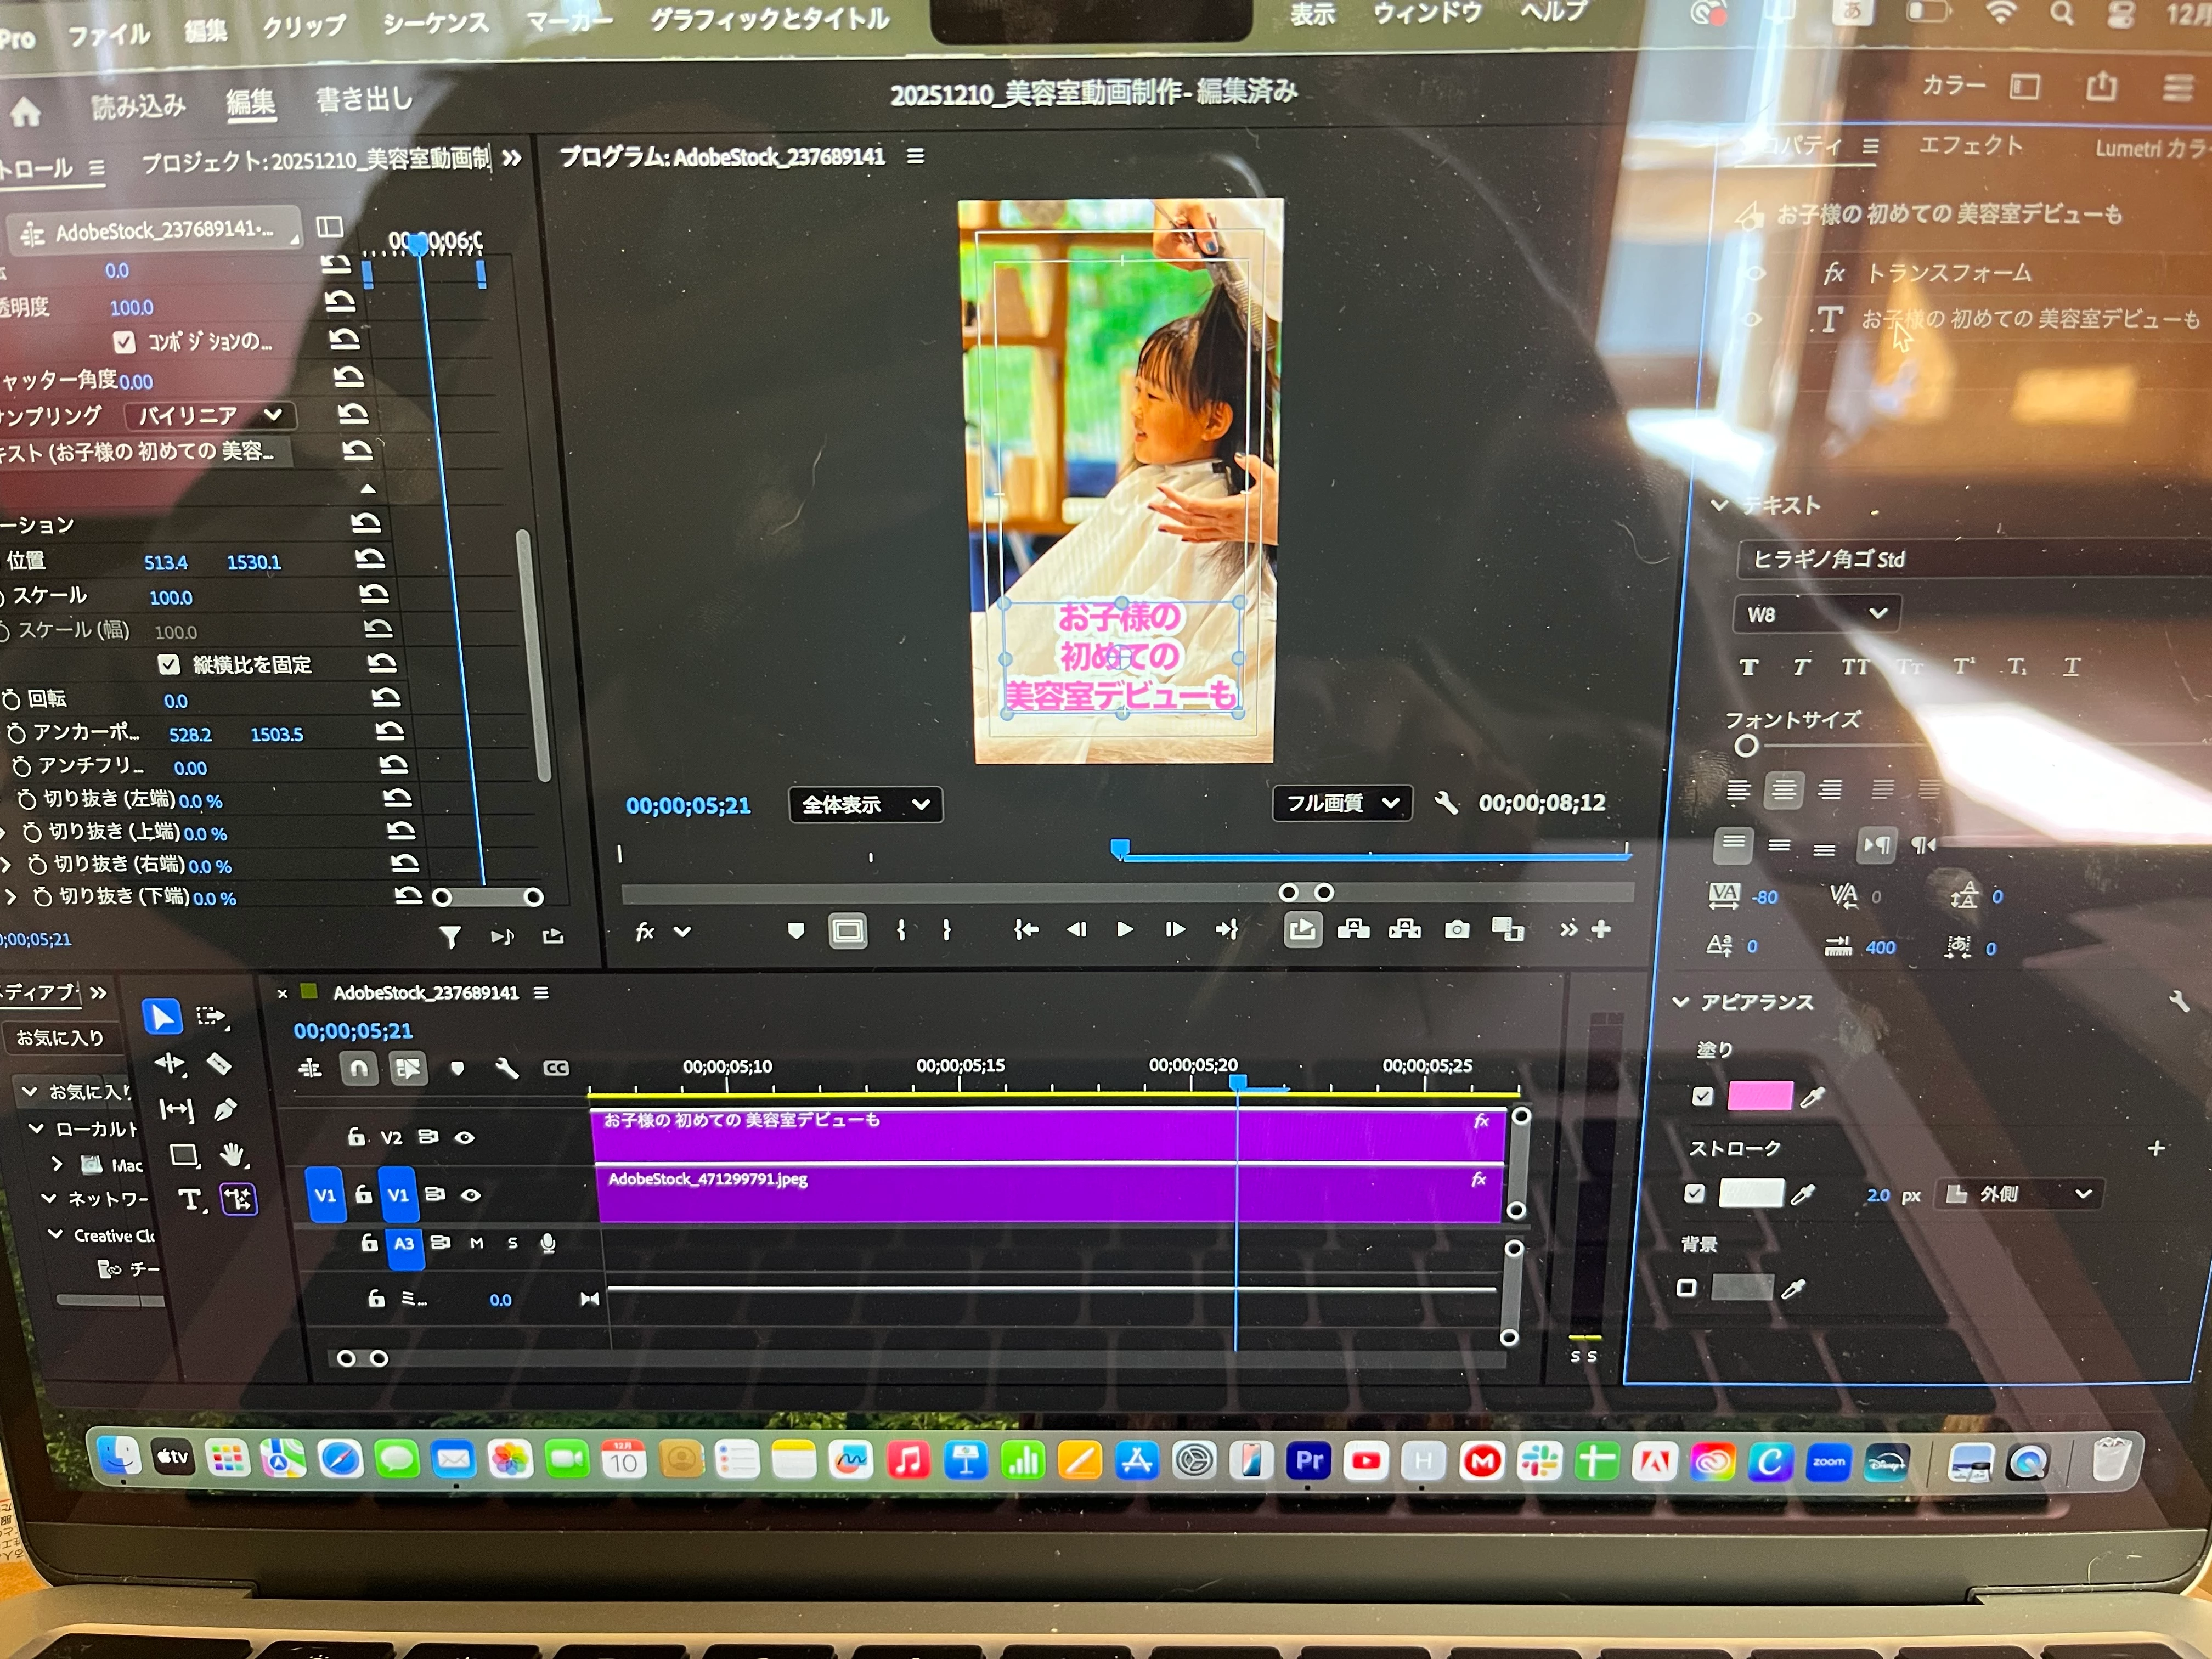This screenshot has width=2212, height=1659.
Task: Select the Razor tool
Action: 219,1064
